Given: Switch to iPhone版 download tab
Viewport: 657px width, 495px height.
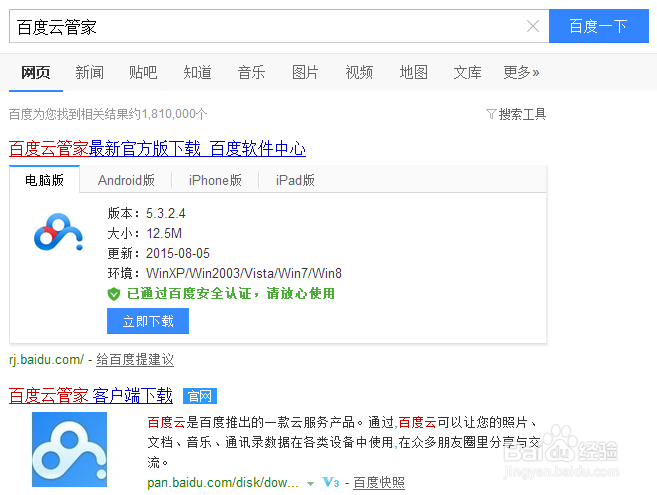Looking at the screenshot, I should (215, 180).
